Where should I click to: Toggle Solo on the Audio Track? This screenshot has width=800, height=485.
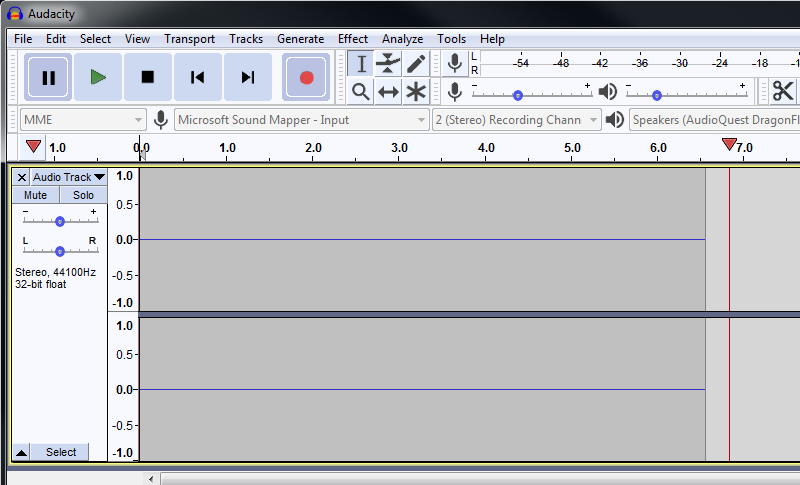pos(83,195)
